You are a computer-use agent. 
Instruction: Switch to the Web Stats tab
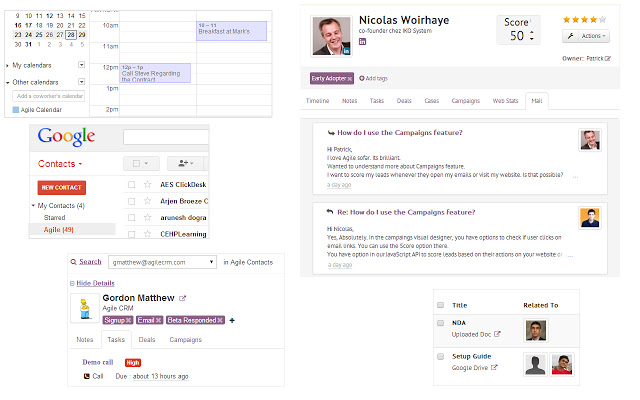[x=504, y=101]
